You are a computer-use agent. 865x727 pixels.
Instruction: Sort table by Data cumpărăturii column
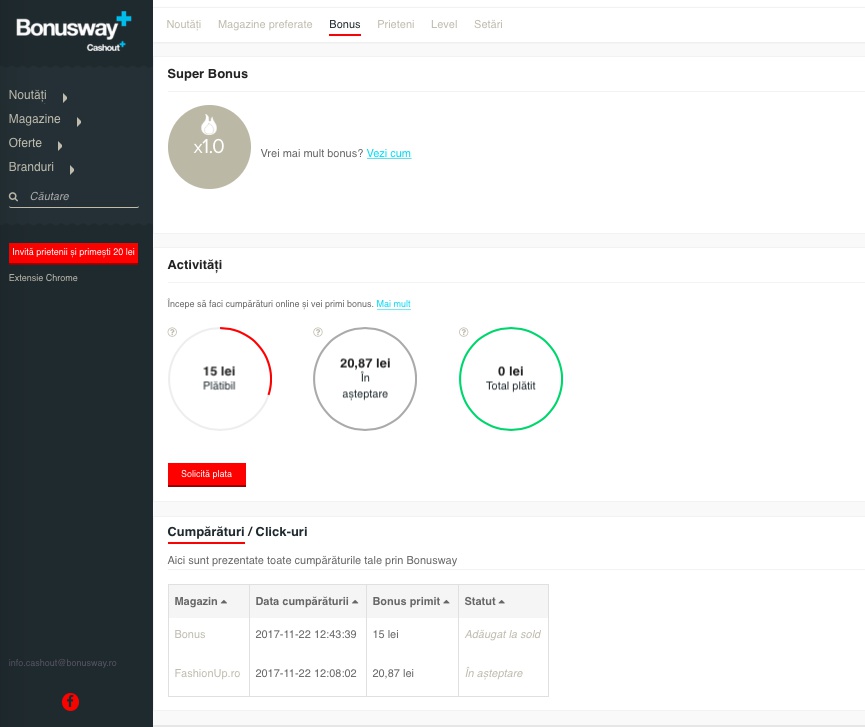306,601
